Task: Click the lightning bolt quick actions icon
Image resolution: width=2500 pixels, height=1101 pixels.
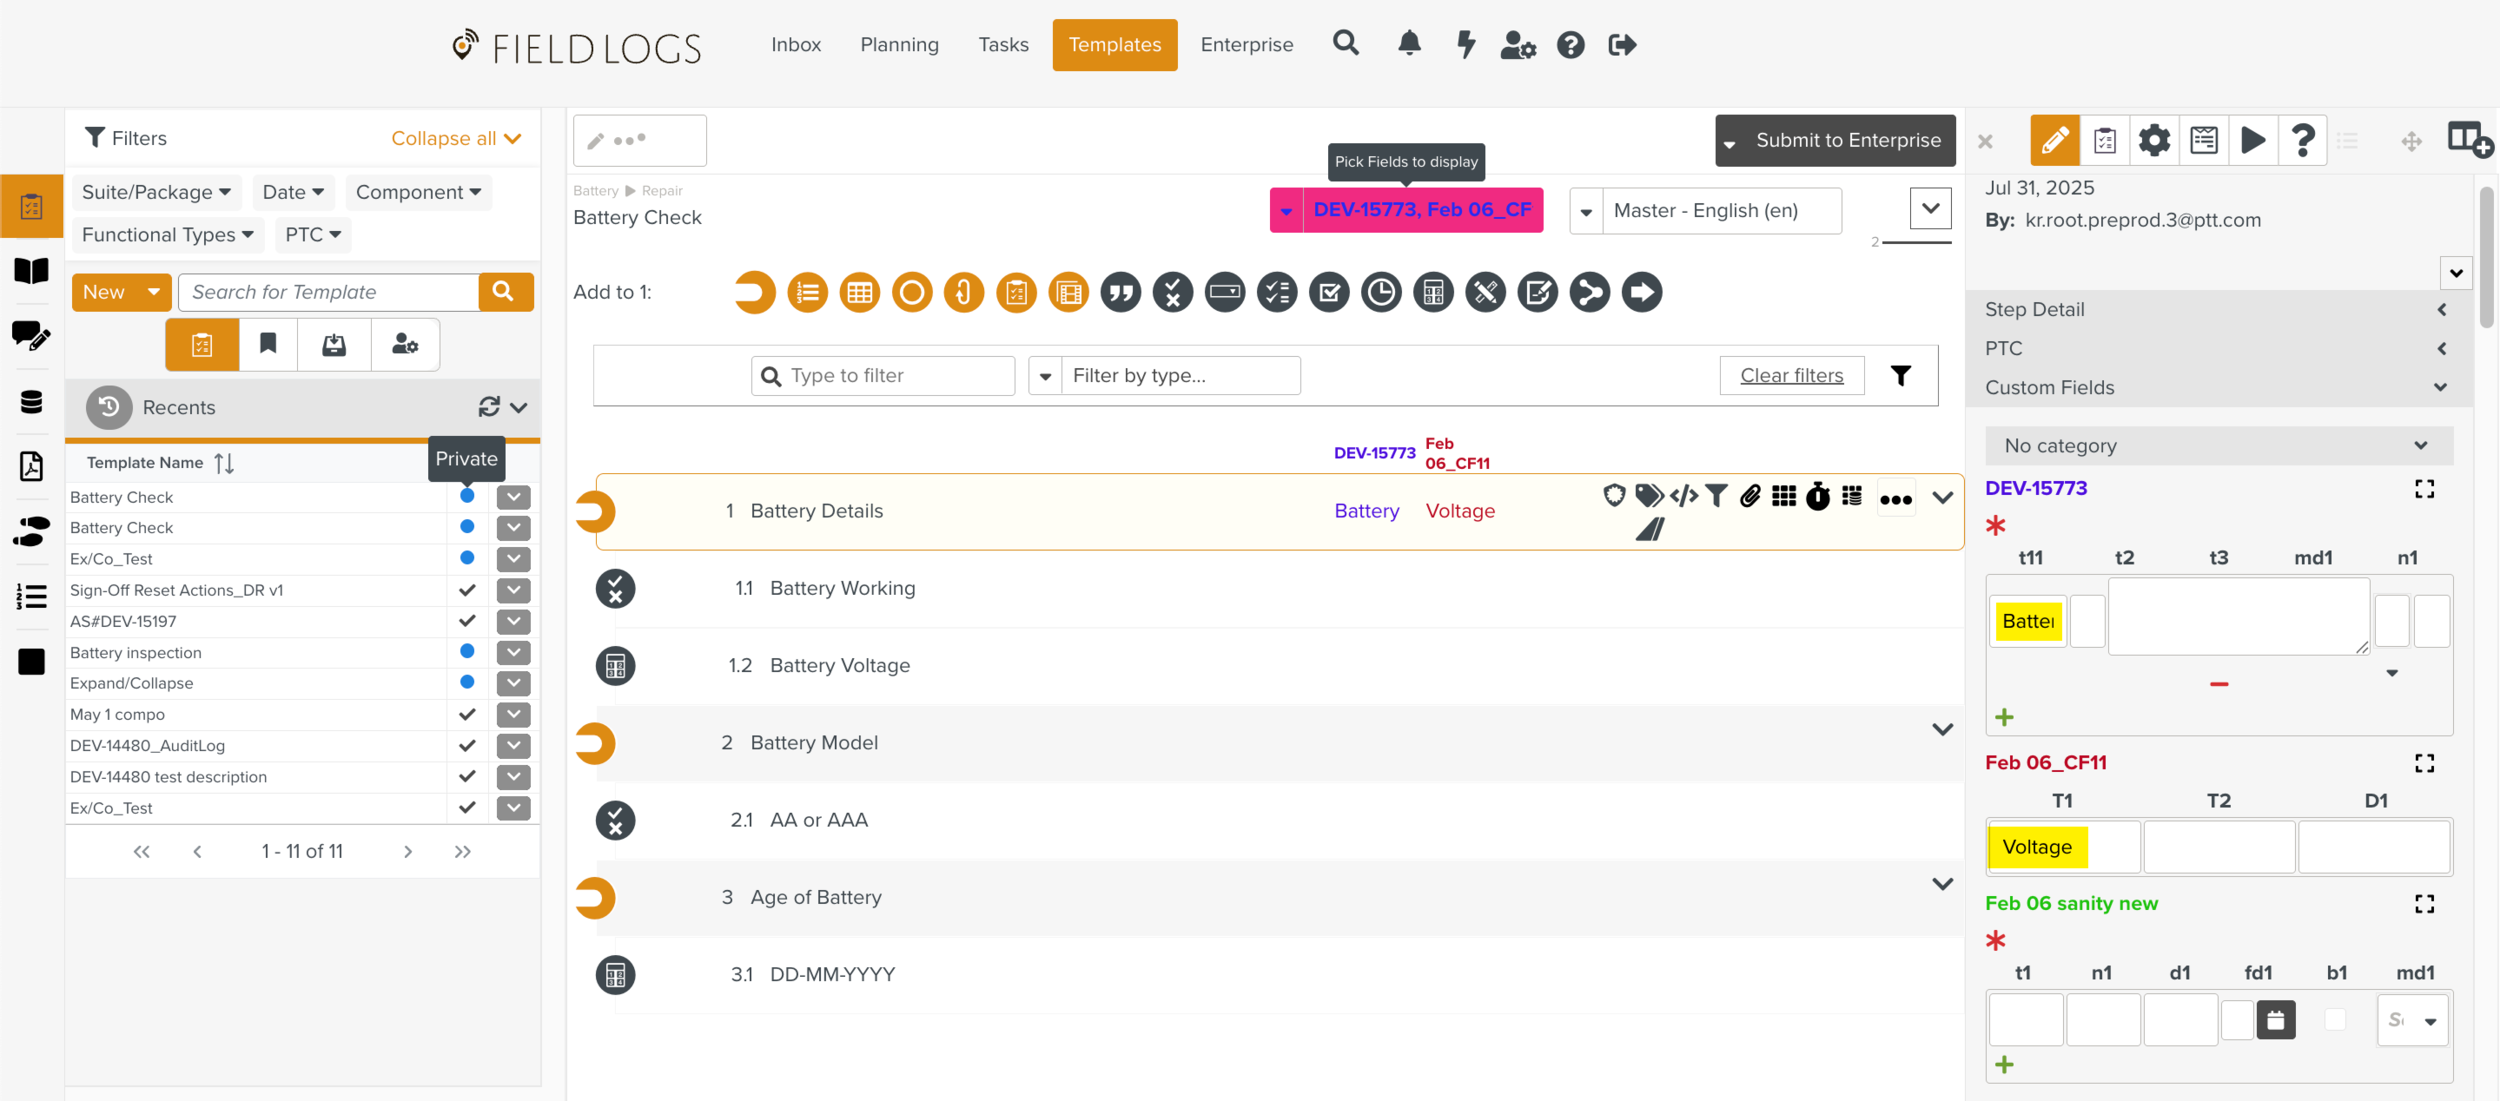Action: 1465,44
